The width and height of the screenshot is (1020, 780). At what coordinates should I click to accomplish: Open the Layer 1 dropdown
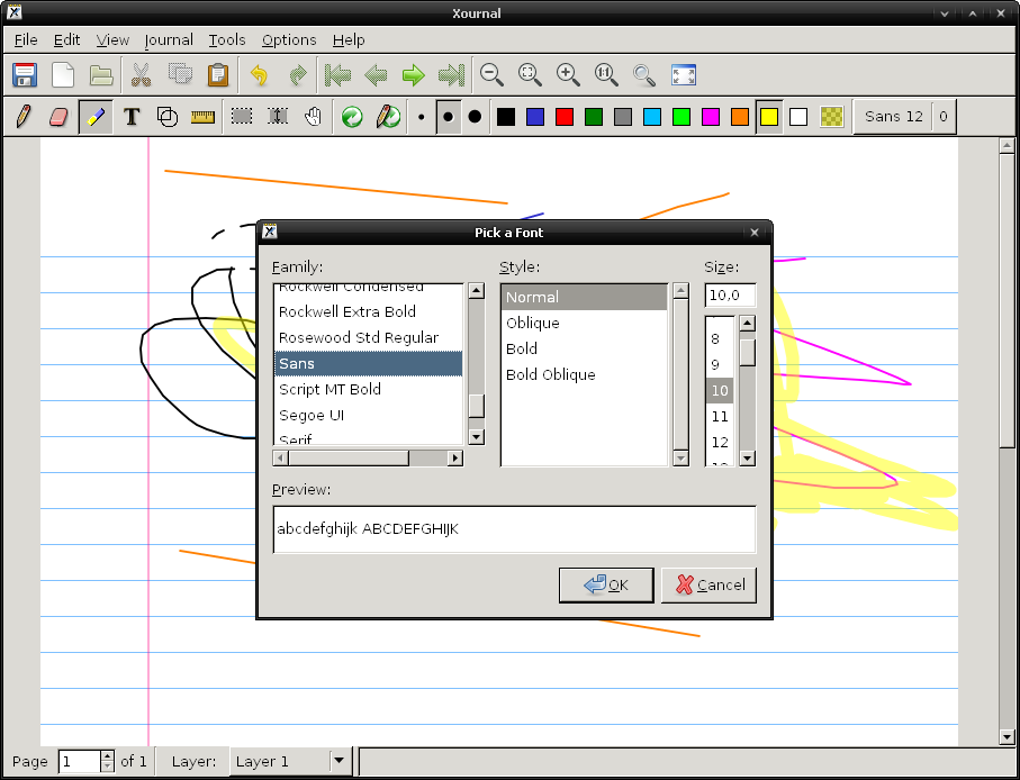[x=291, y=761]
